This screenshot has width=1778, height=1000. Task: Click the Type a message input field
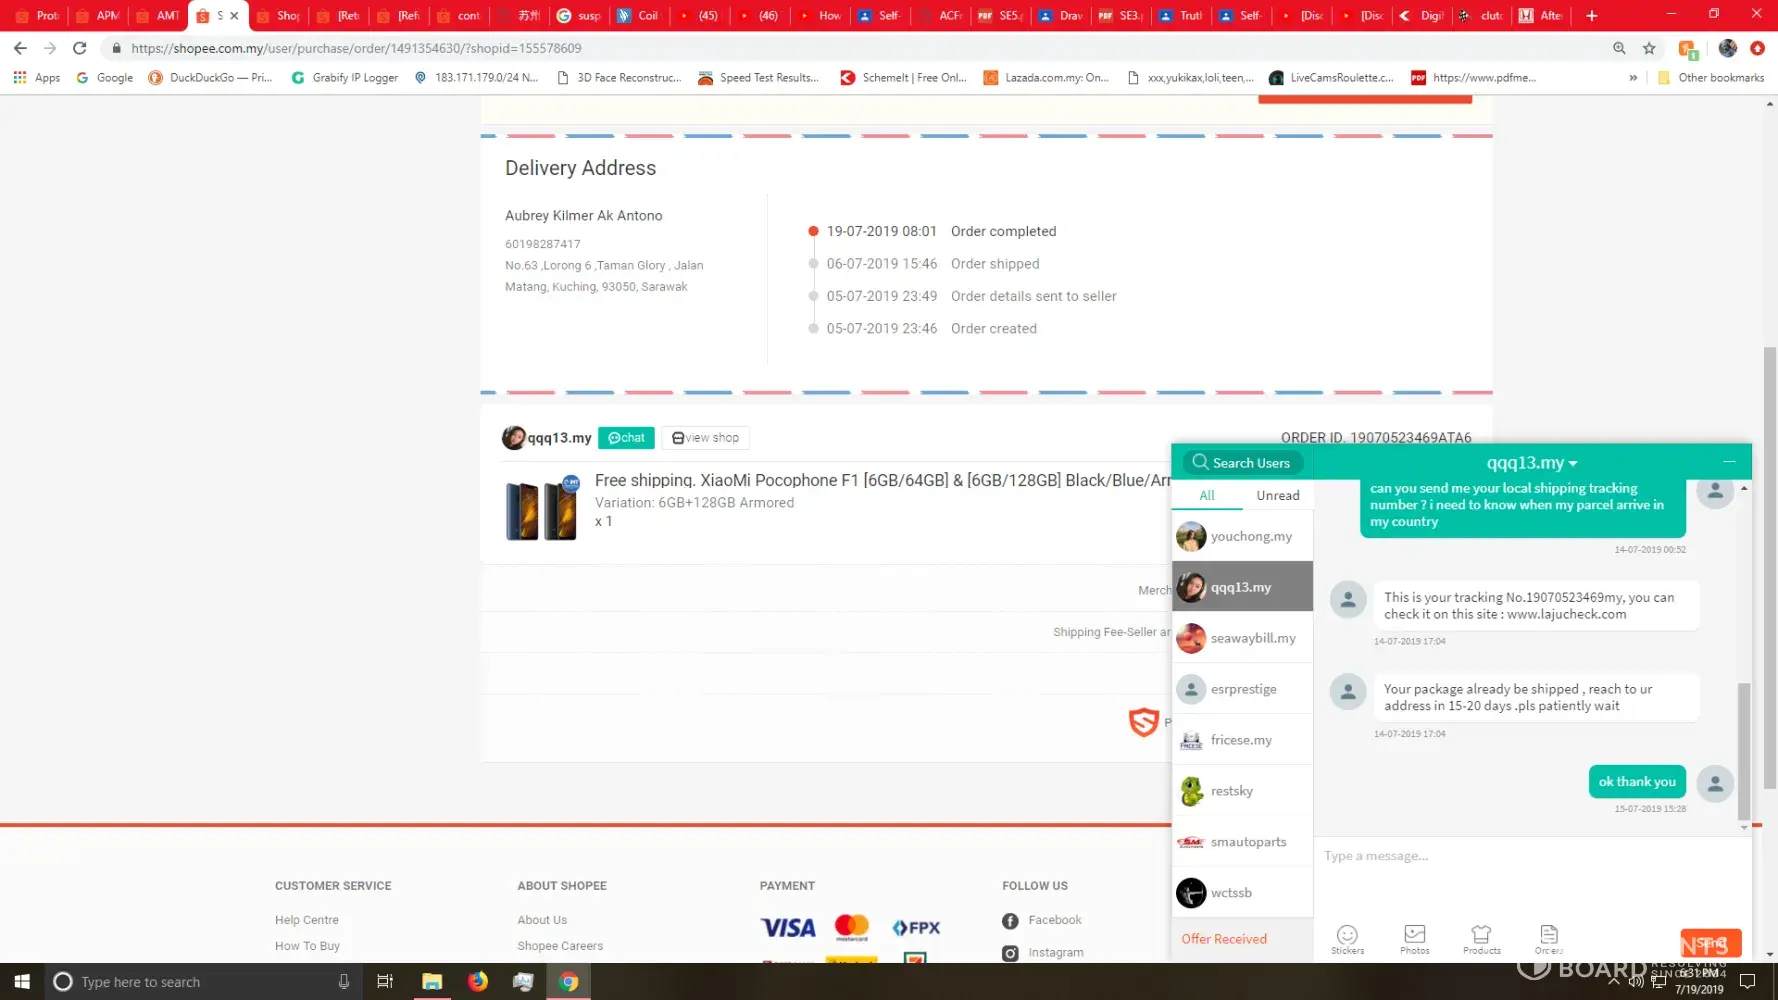(x=1532, y=876)
